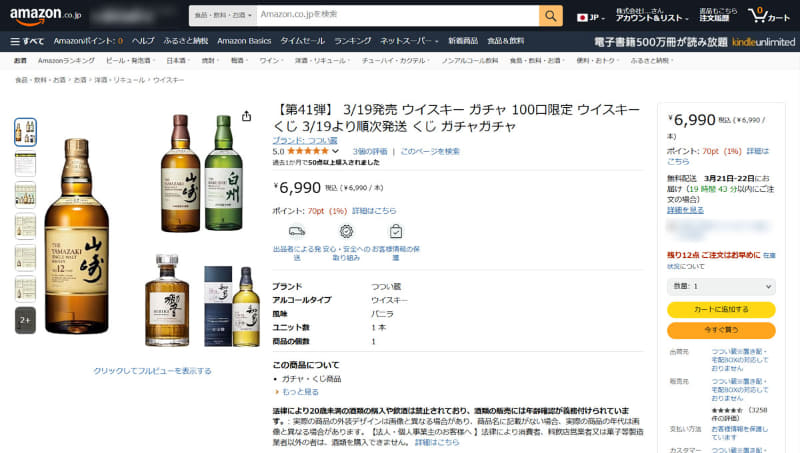The image size is (800, 453).
Task: Select the fourth product thumbnail
Action: (x=25, y=226)
